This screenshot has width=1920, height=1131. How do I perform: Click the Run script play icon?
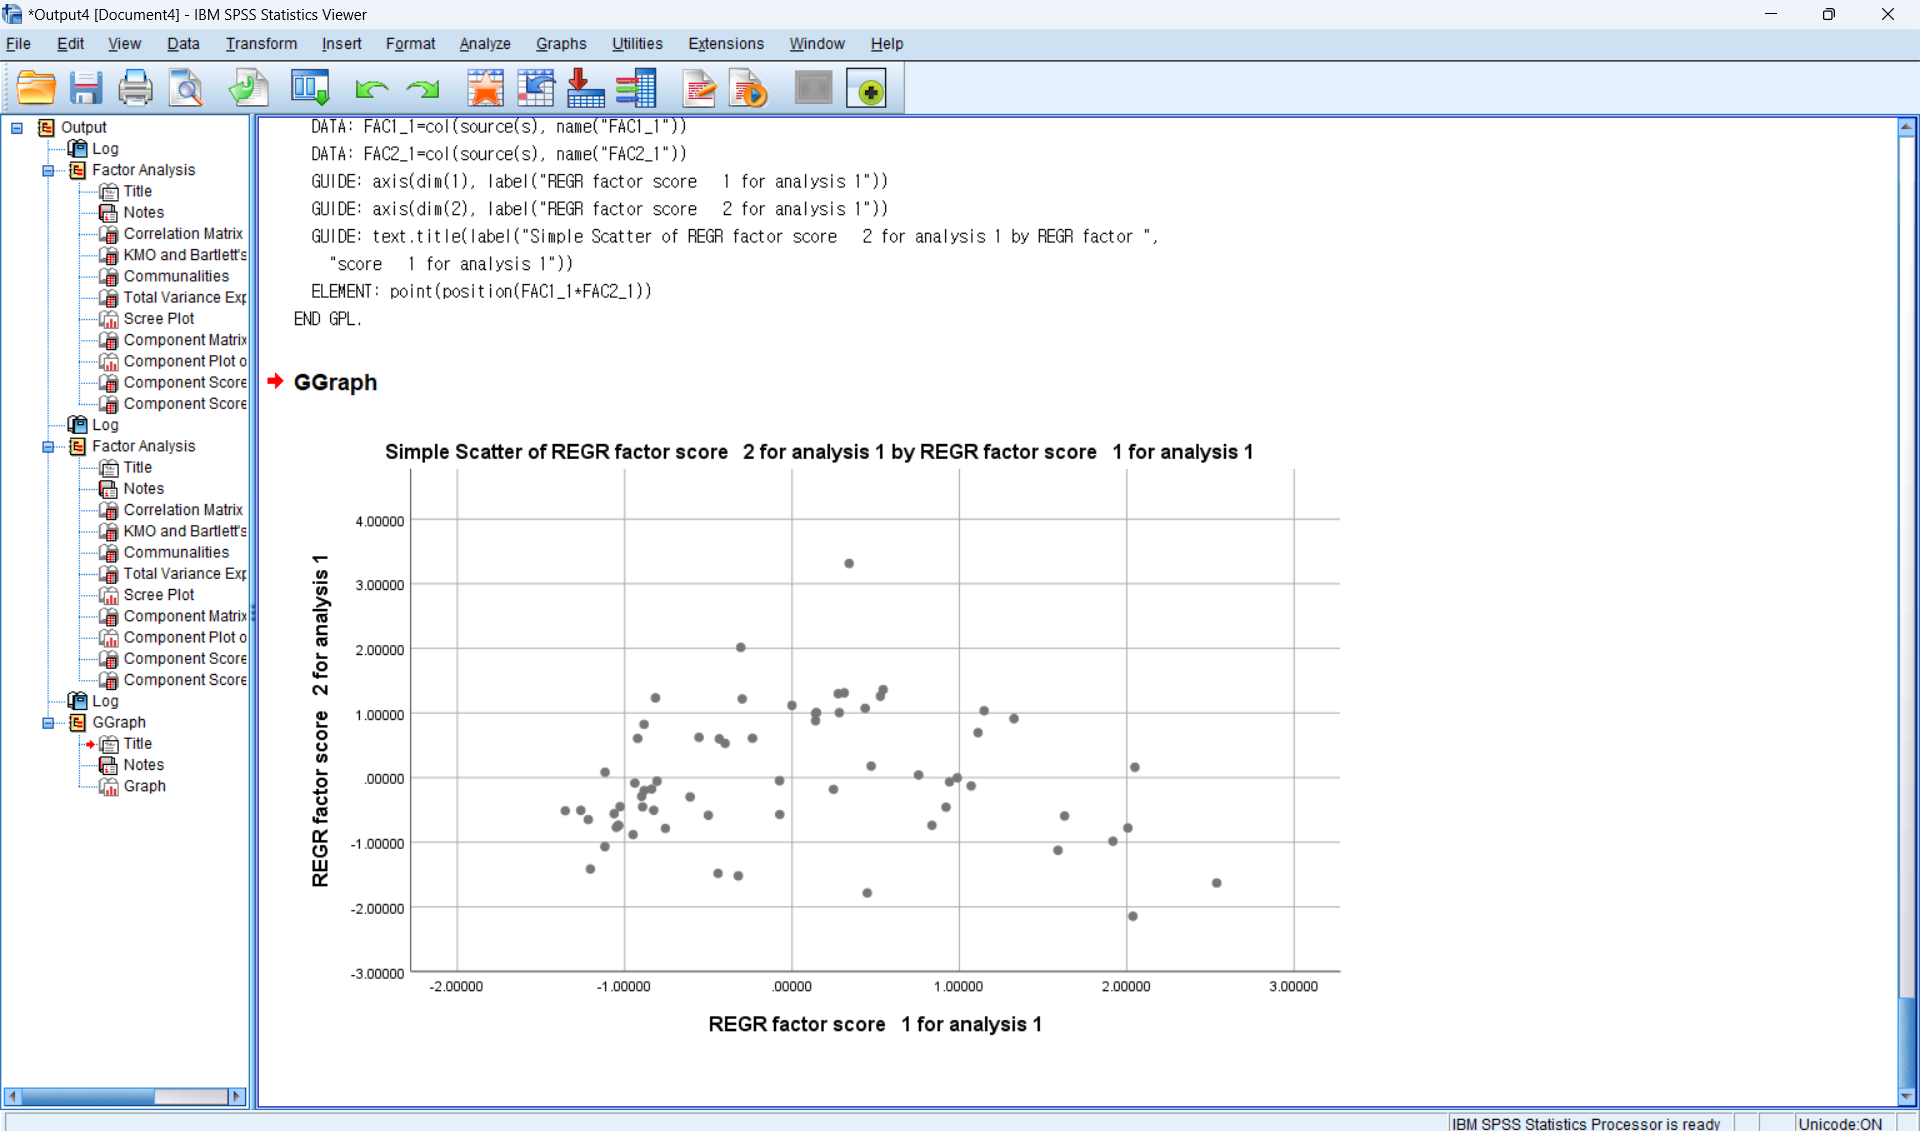click(x=749, y=89)
